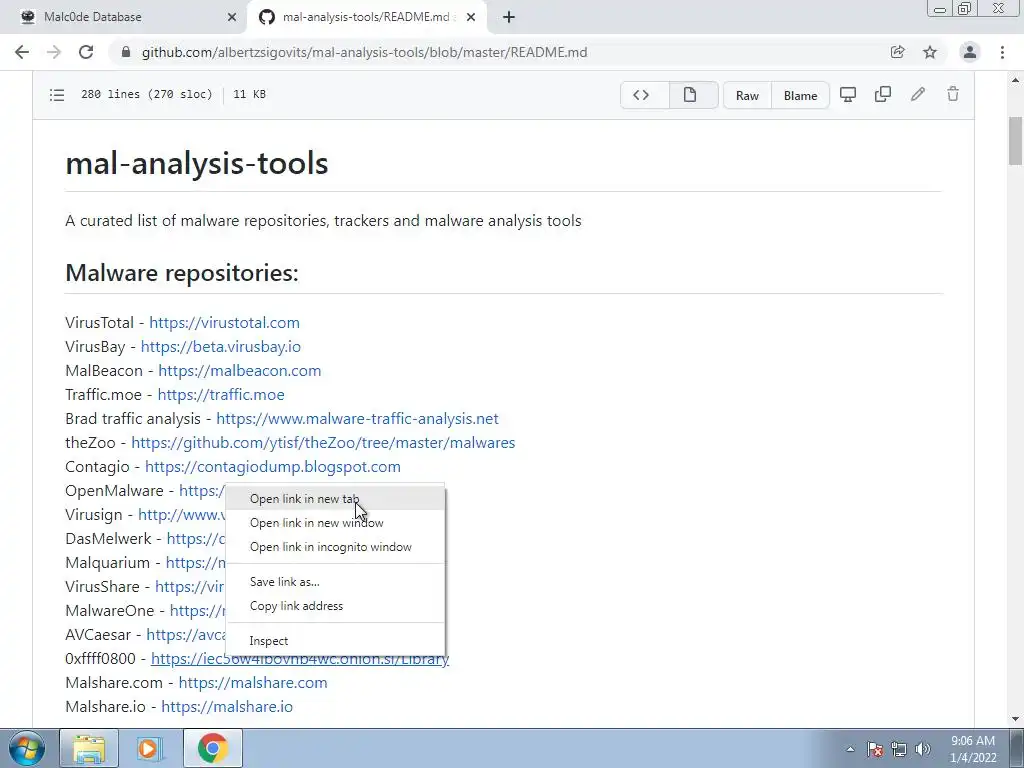Open Windows Media Player from taskbar
The image size is (1024, 768).
[x=150, y=748]
